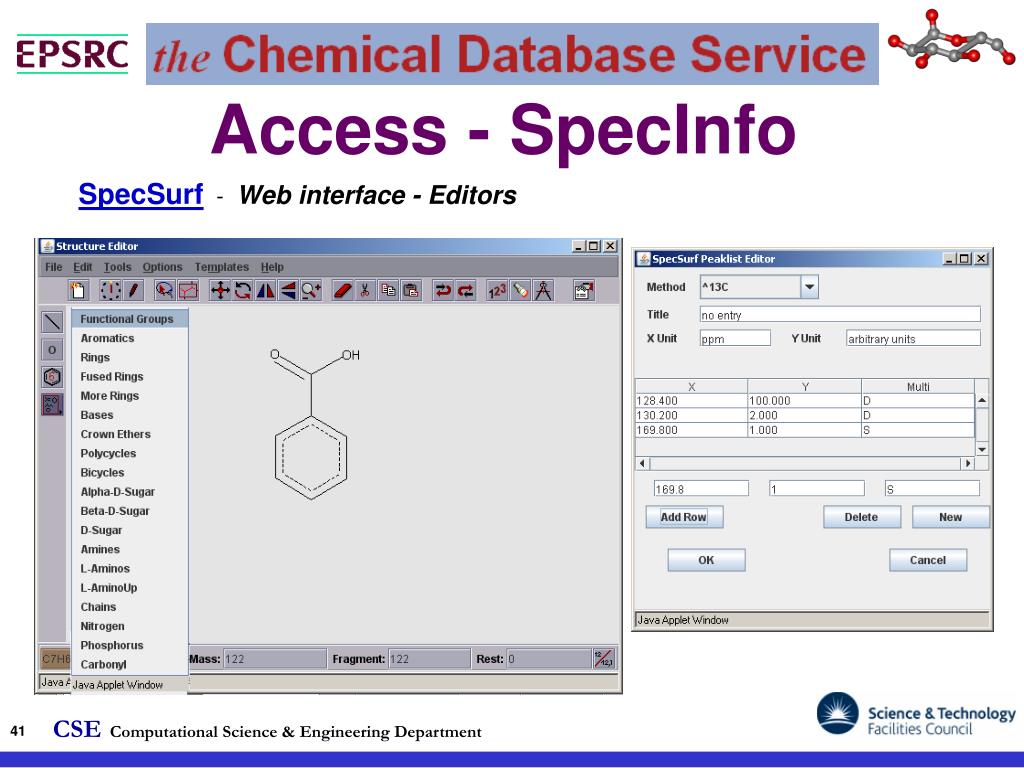Click the X Unit field showing ppm

click(735, 338)
